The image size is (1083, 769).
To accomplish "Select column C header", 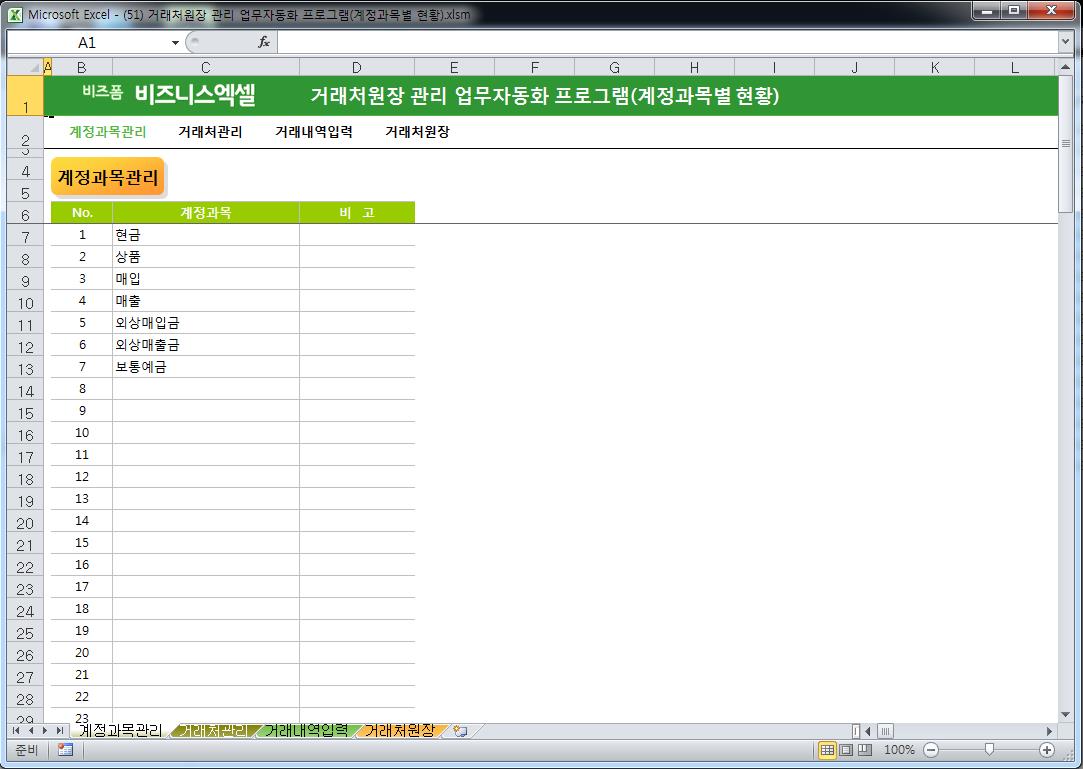I will [x=206, y=68].
